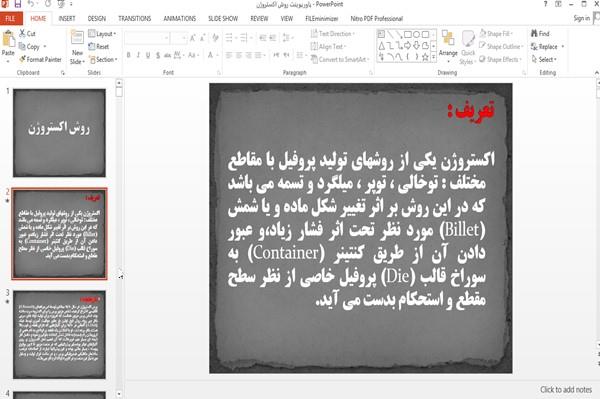Open the Shape Effects dropdown
Image resolution: width=600 pixels, height=399 pixels.
[501, 59]
